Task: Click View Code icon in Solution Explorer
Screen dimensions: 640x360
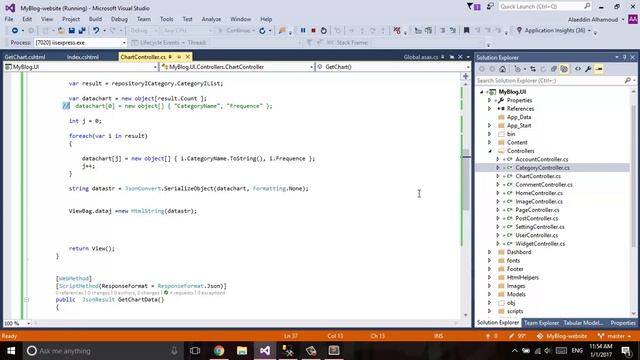Action: [578, 69]
